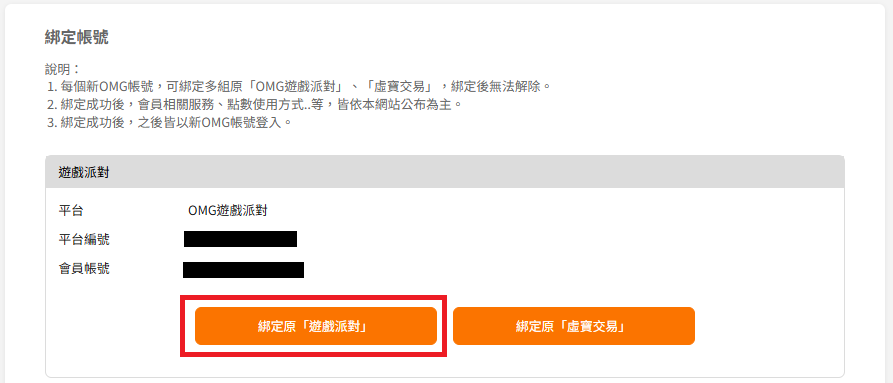893x383 pixels.
Task: Click the redacted 會員帳號 value
Action: [243, 270]
